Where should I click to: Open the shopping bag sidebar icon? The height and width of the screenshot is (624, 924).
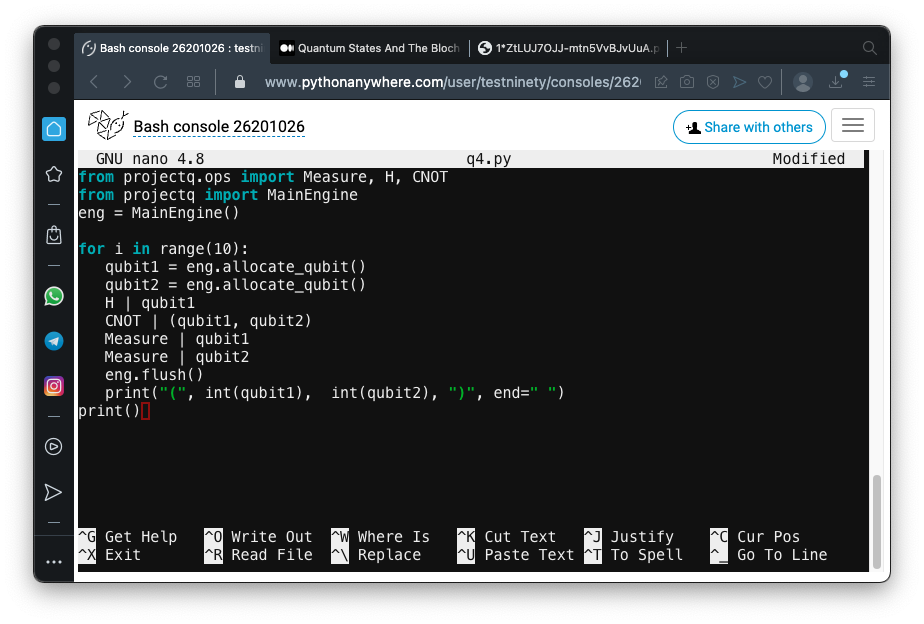tap(54, 235)
